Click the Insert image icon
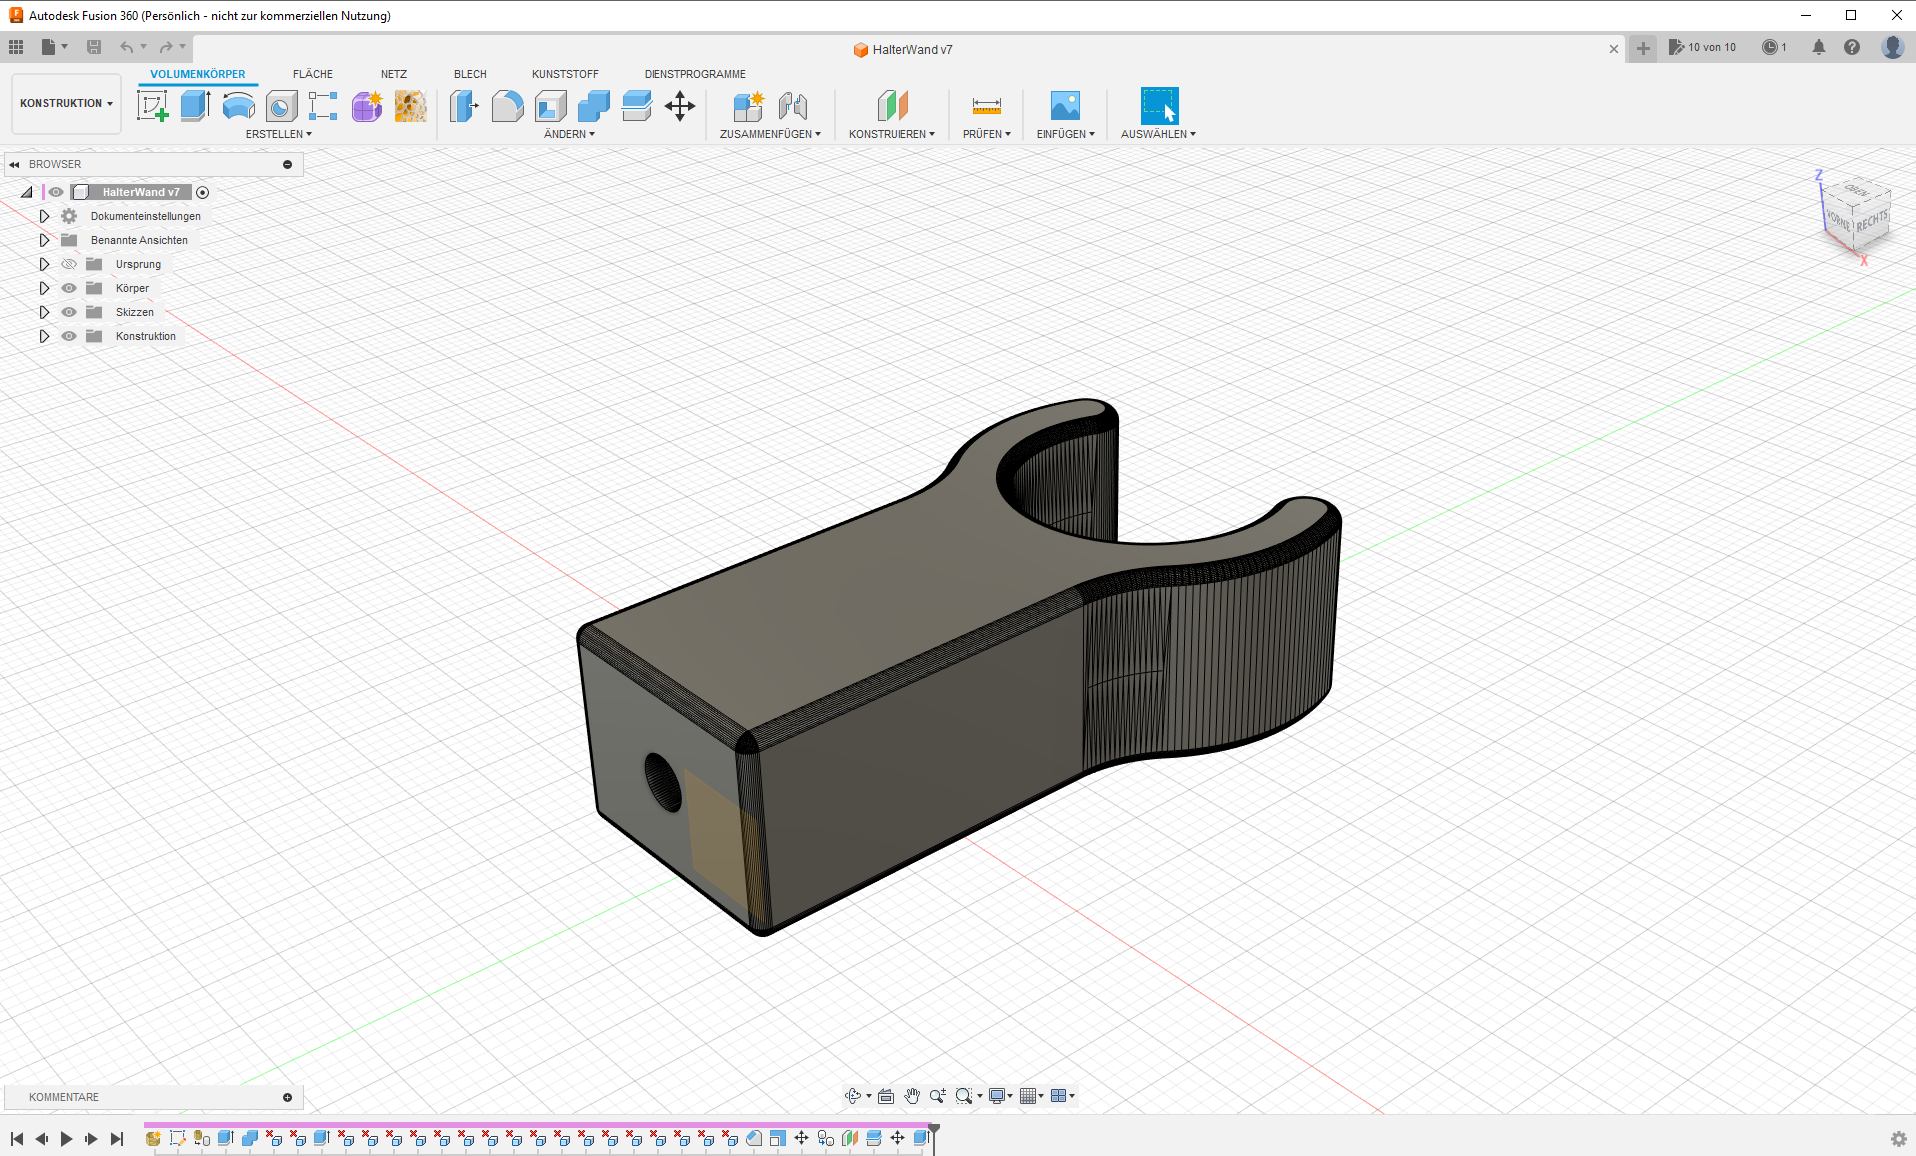Viewport: 1916px width, 1156px height. coord(1065,106)
